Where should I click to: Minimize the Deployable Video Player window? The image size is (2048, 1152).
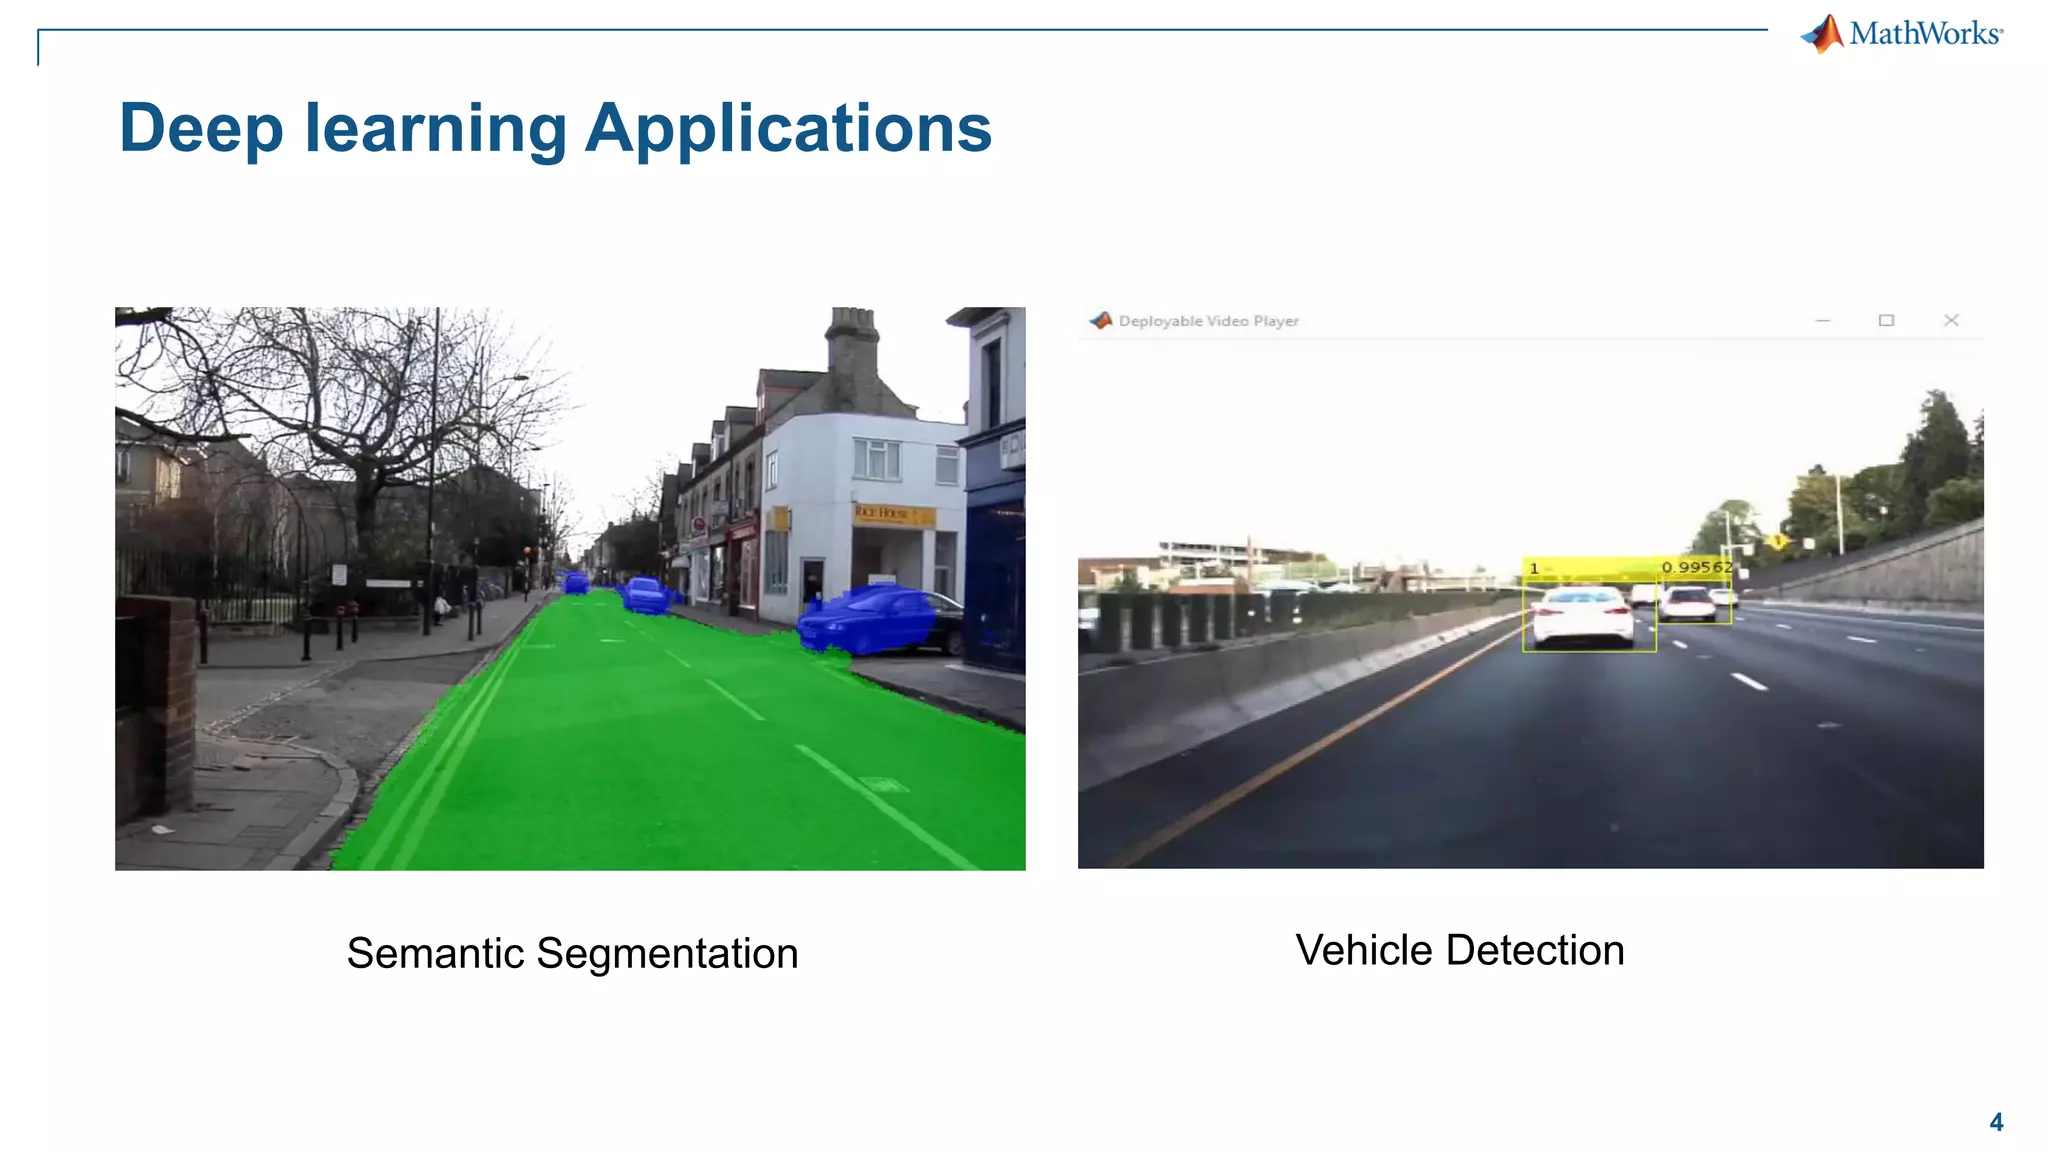[x=1822, y=321]
